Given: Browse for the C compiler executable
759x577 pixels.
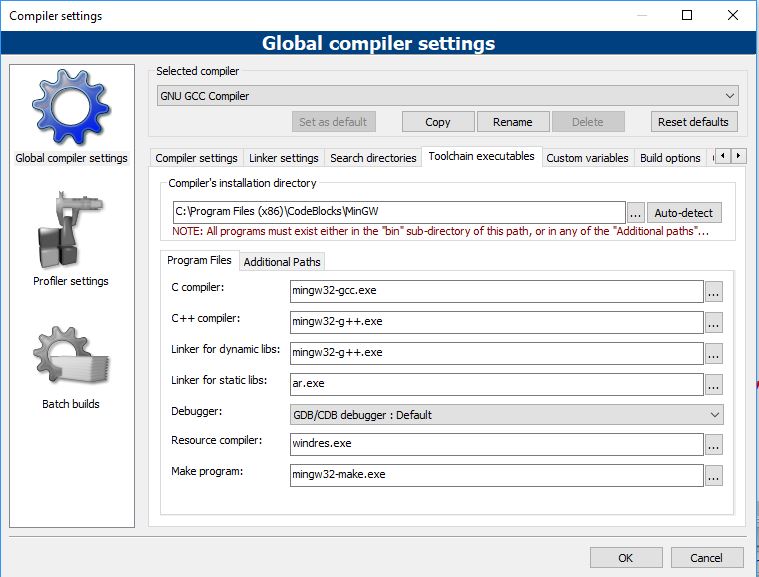Looking at the screenshot, I should click(x=713, y=292).
